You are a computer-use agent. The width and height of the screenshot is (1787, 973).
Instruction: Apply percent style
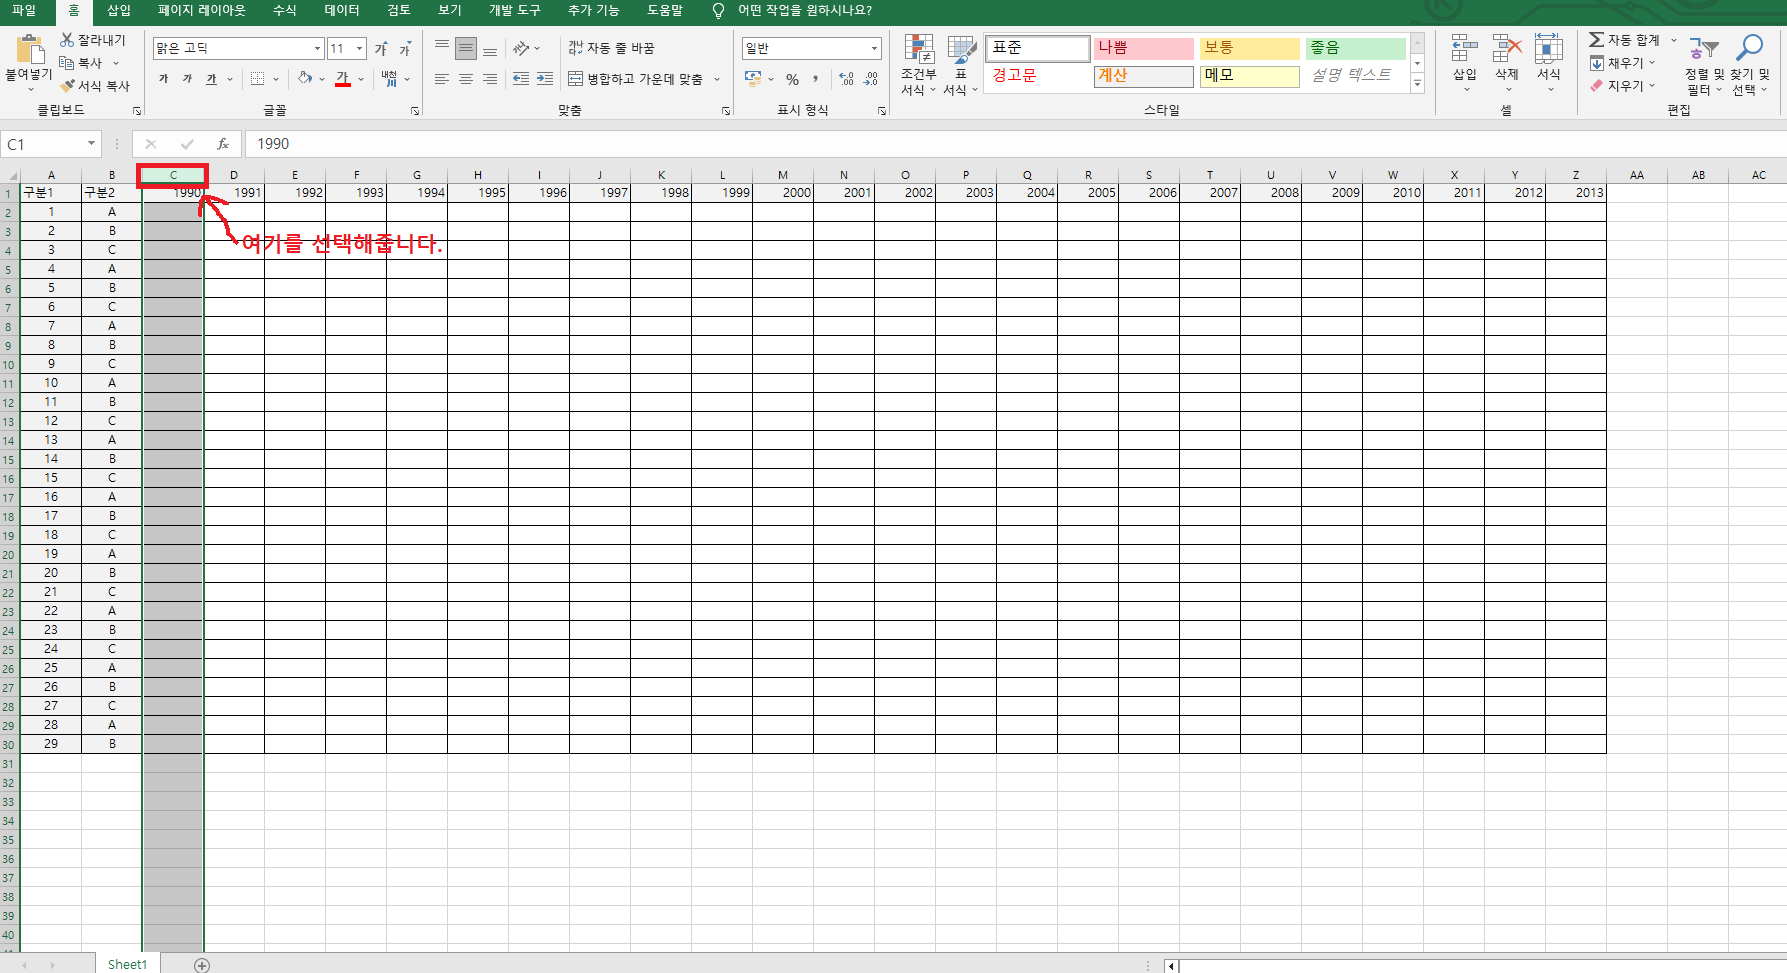point(792,79)
